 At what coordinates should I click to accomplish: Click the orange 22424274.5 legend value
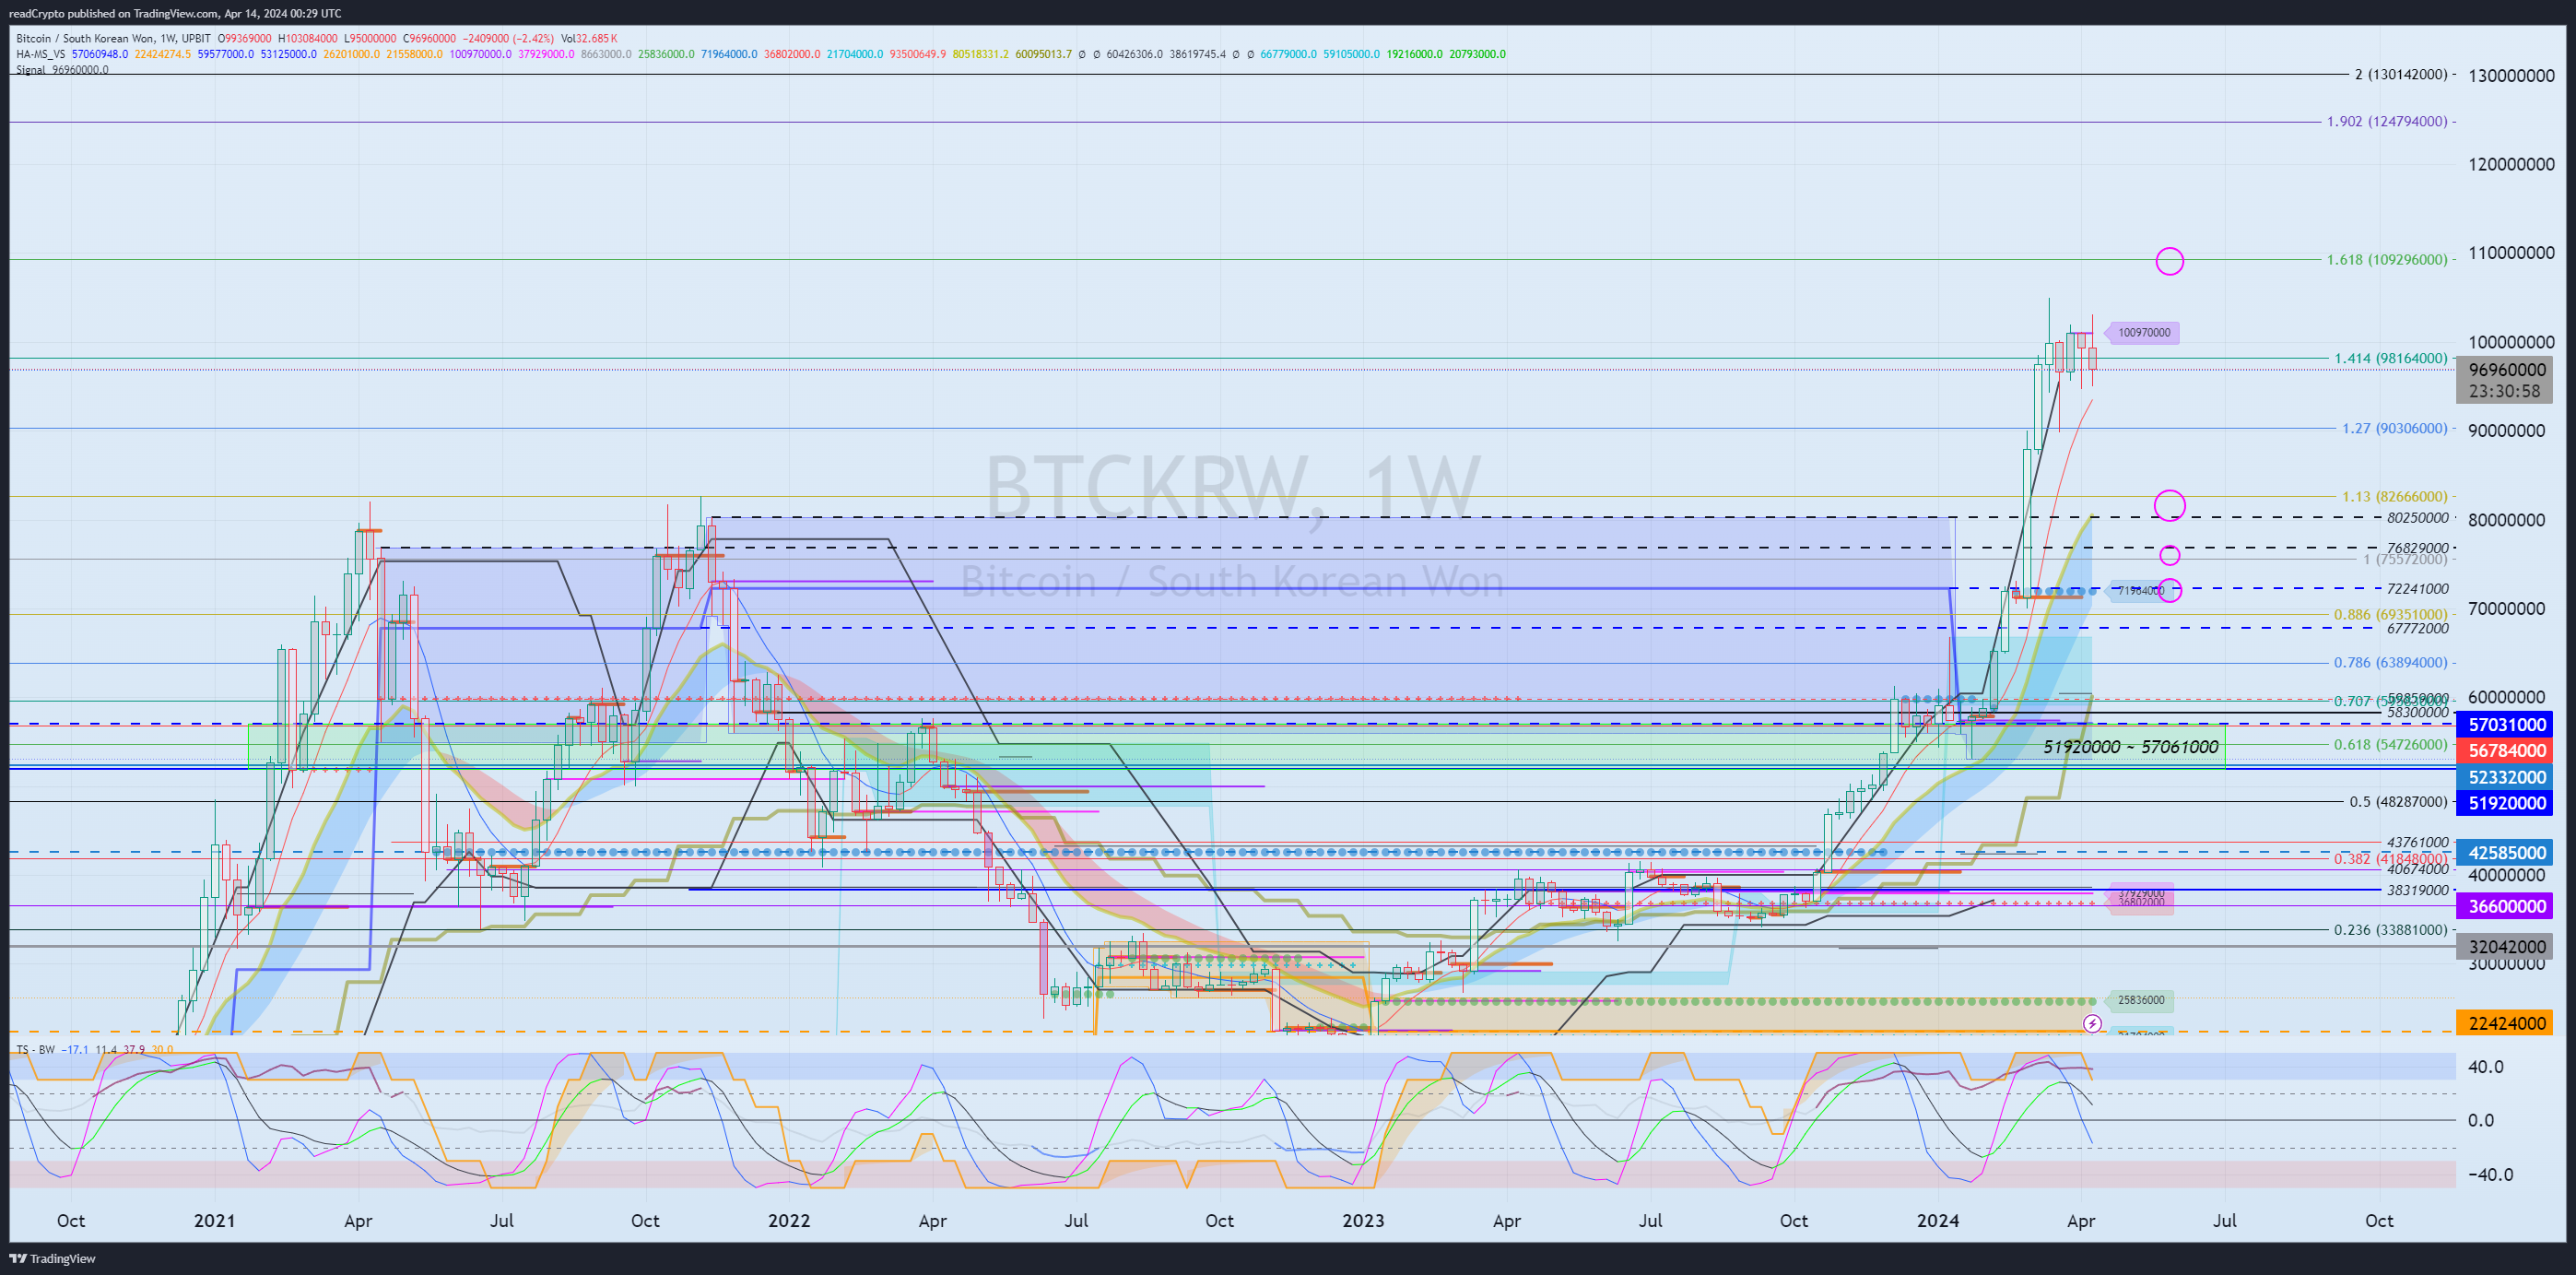[x=163, y=54]
